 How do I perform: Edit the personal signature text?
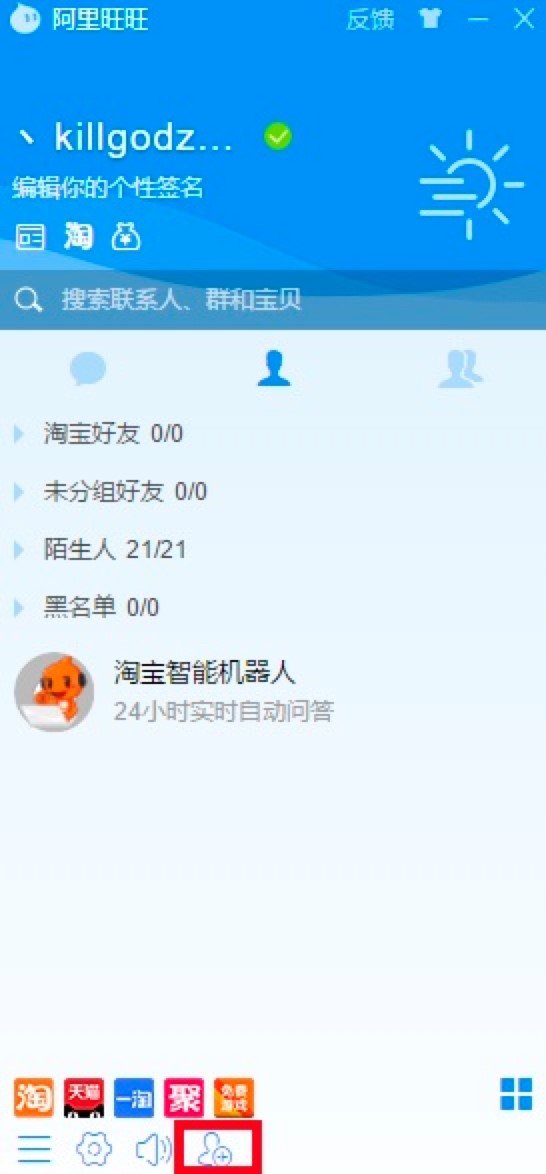pos(108,187)
